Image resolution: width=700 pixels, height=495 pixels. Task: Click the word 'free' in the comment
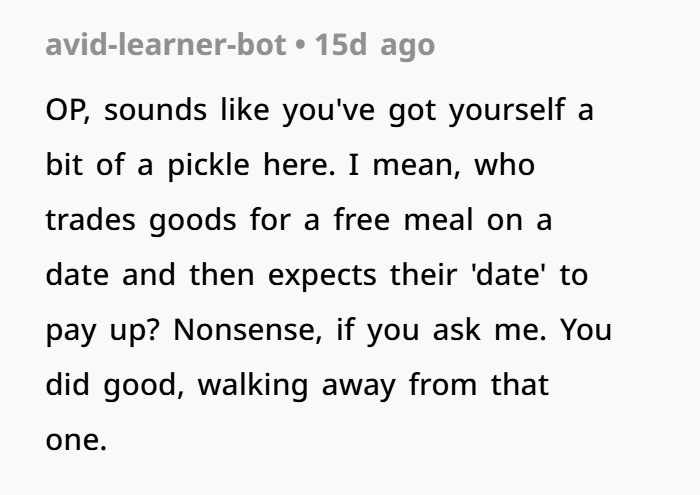(362, 220)
